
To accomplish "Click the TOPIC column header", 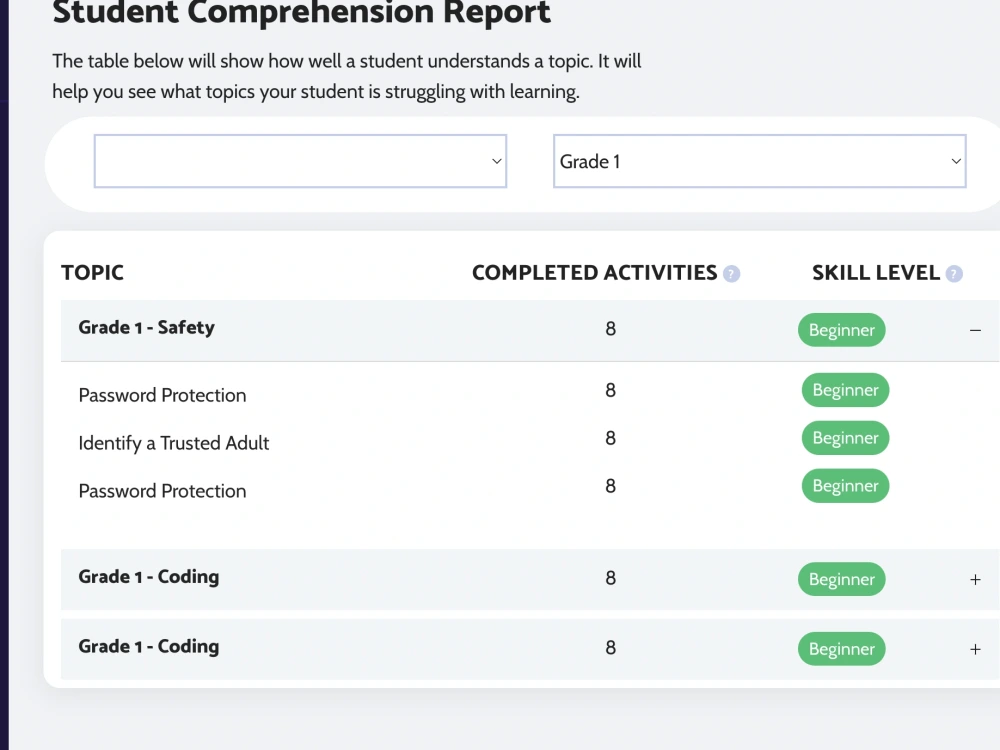I will pyautogui.click(x=92, y=273).
